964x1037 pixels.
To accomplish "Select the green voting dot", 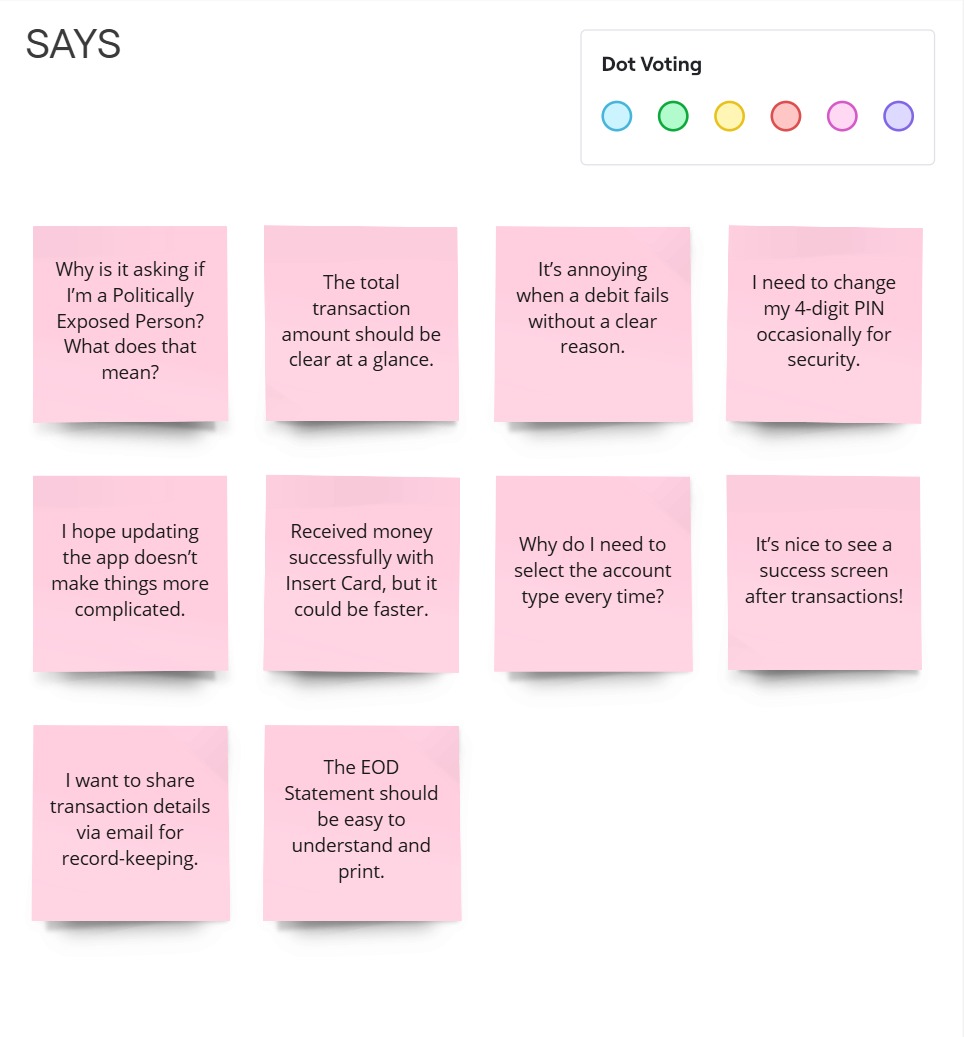I will click(x=673, y=116).
